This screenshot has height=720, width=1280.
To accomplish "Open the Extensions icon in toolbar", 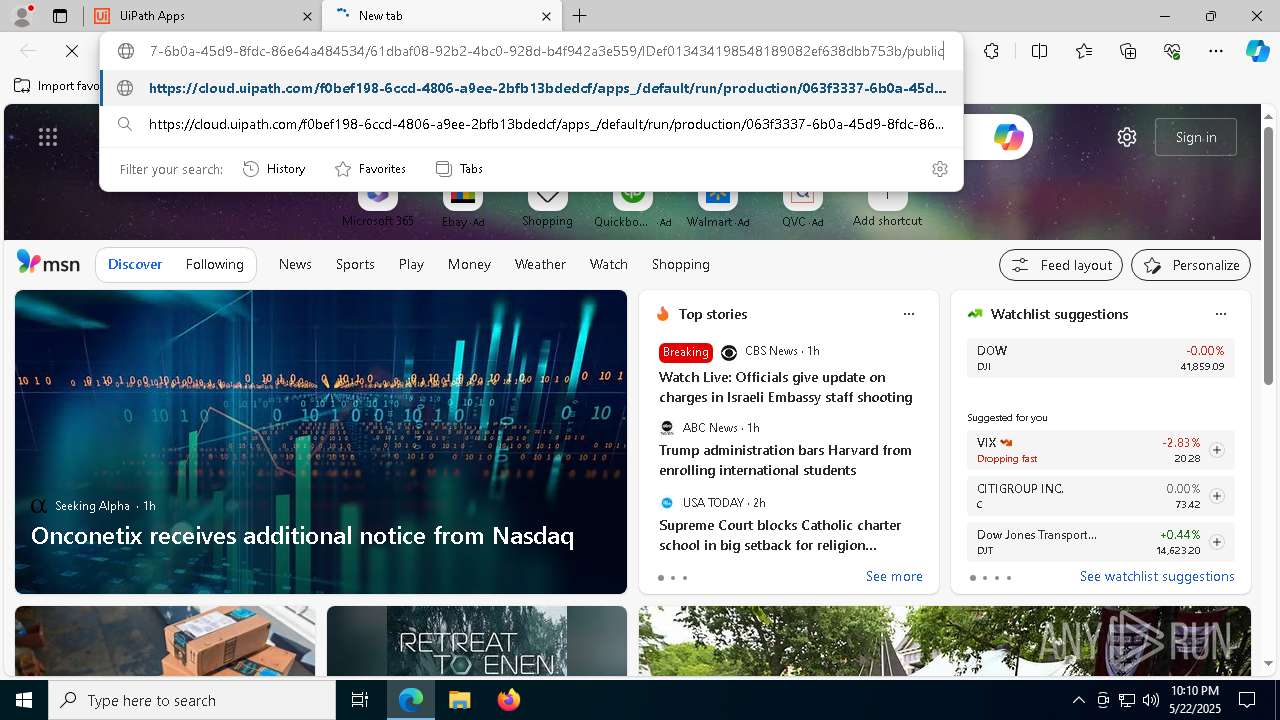I will point(991,51).
